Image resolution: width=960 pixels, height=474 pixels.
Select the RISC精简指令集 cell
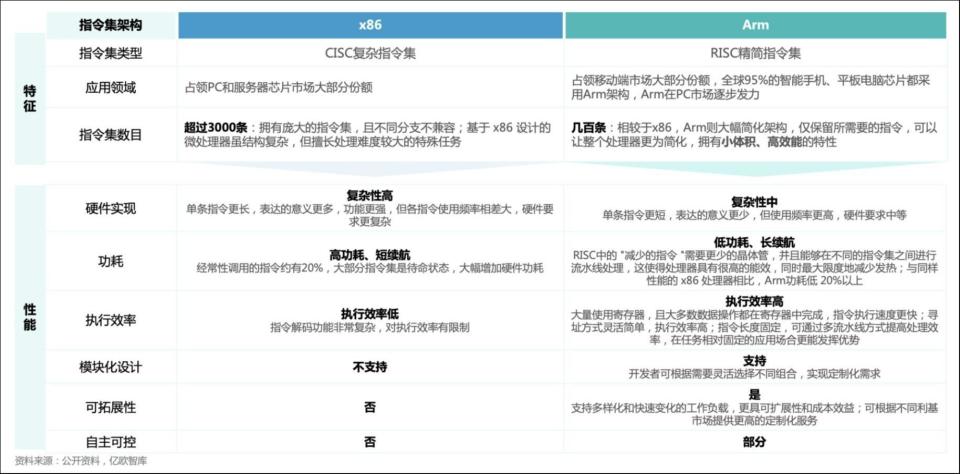[755, 54]
